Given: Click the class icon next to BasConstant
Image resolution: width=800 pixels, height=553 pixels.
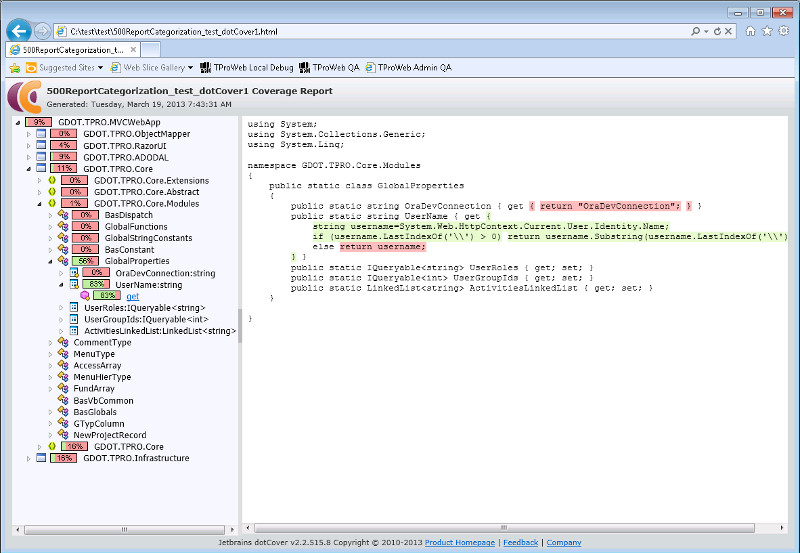Looking at the screenshot, I should 63,249.
